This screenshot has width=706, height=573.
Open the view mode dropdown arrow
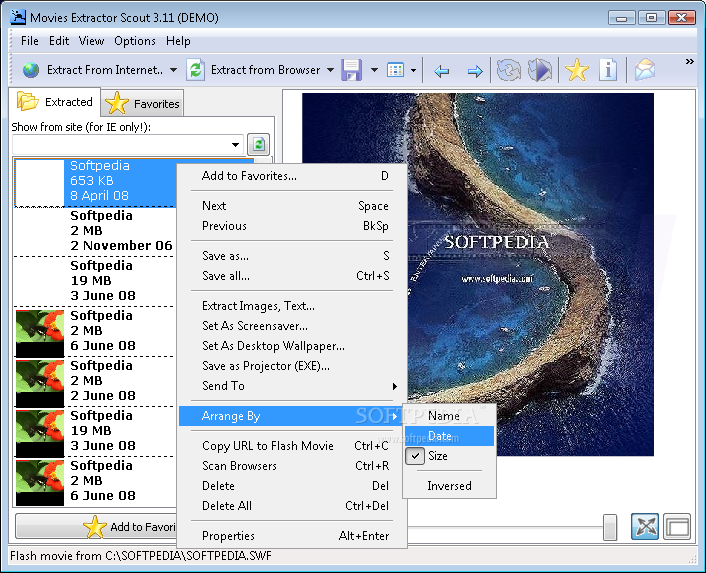tap(413, 70)
